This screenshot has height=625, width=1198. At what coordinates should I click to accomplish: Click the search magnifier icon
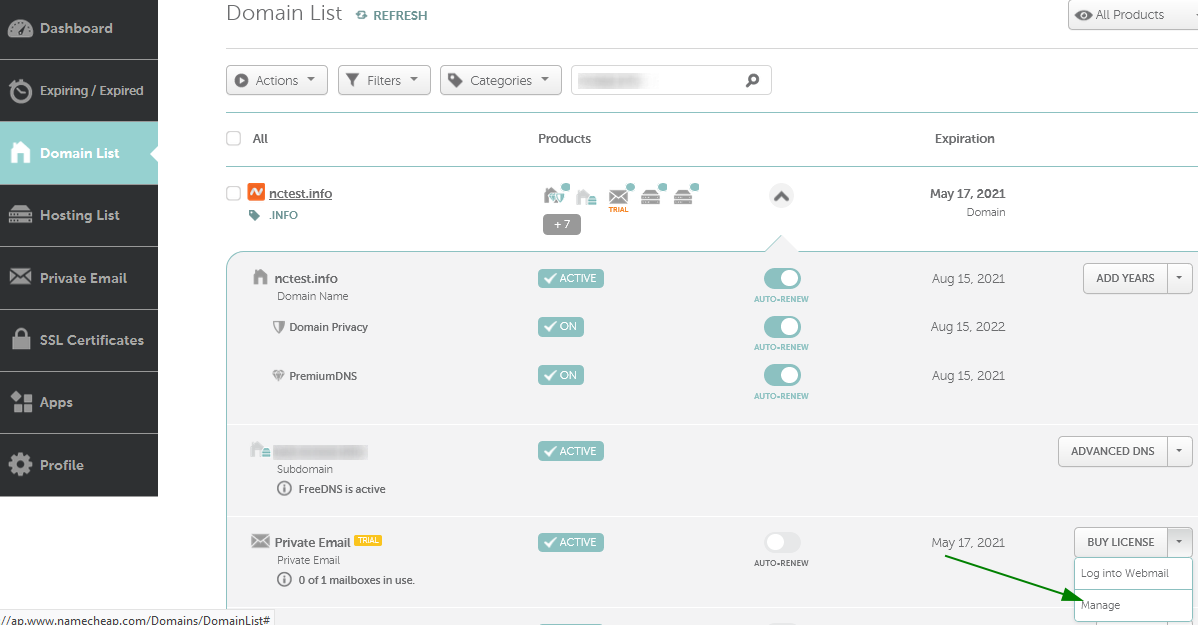[x=753, y=80]
